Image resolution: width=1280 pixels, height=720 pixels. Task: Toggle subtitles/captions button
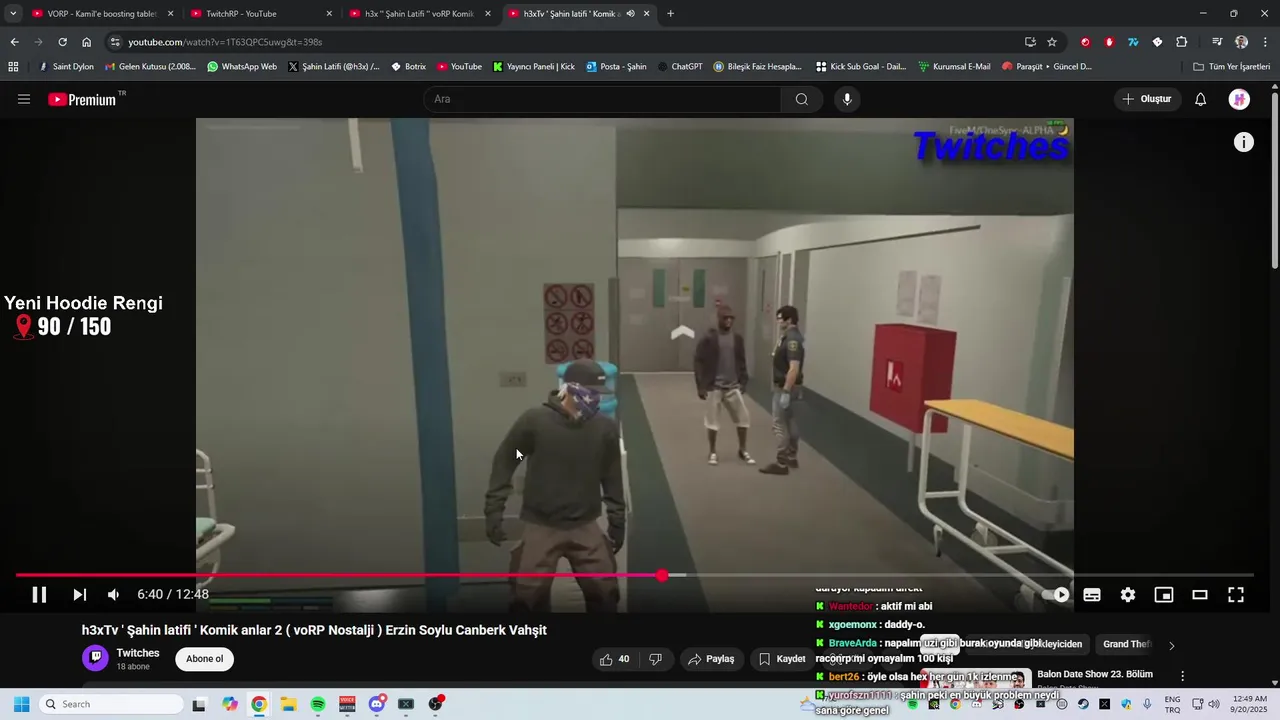click(x=1092, y=595)
